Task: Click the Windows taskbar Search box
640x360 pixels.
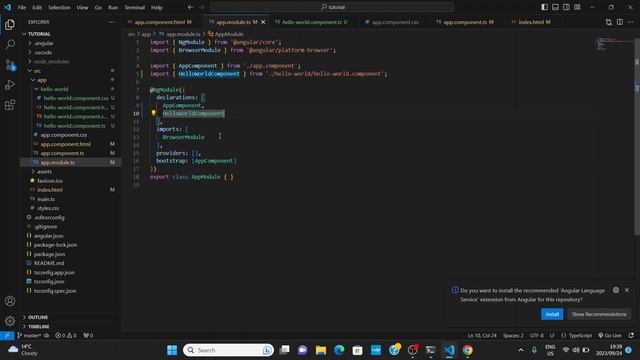Action: tap(229, 350)
